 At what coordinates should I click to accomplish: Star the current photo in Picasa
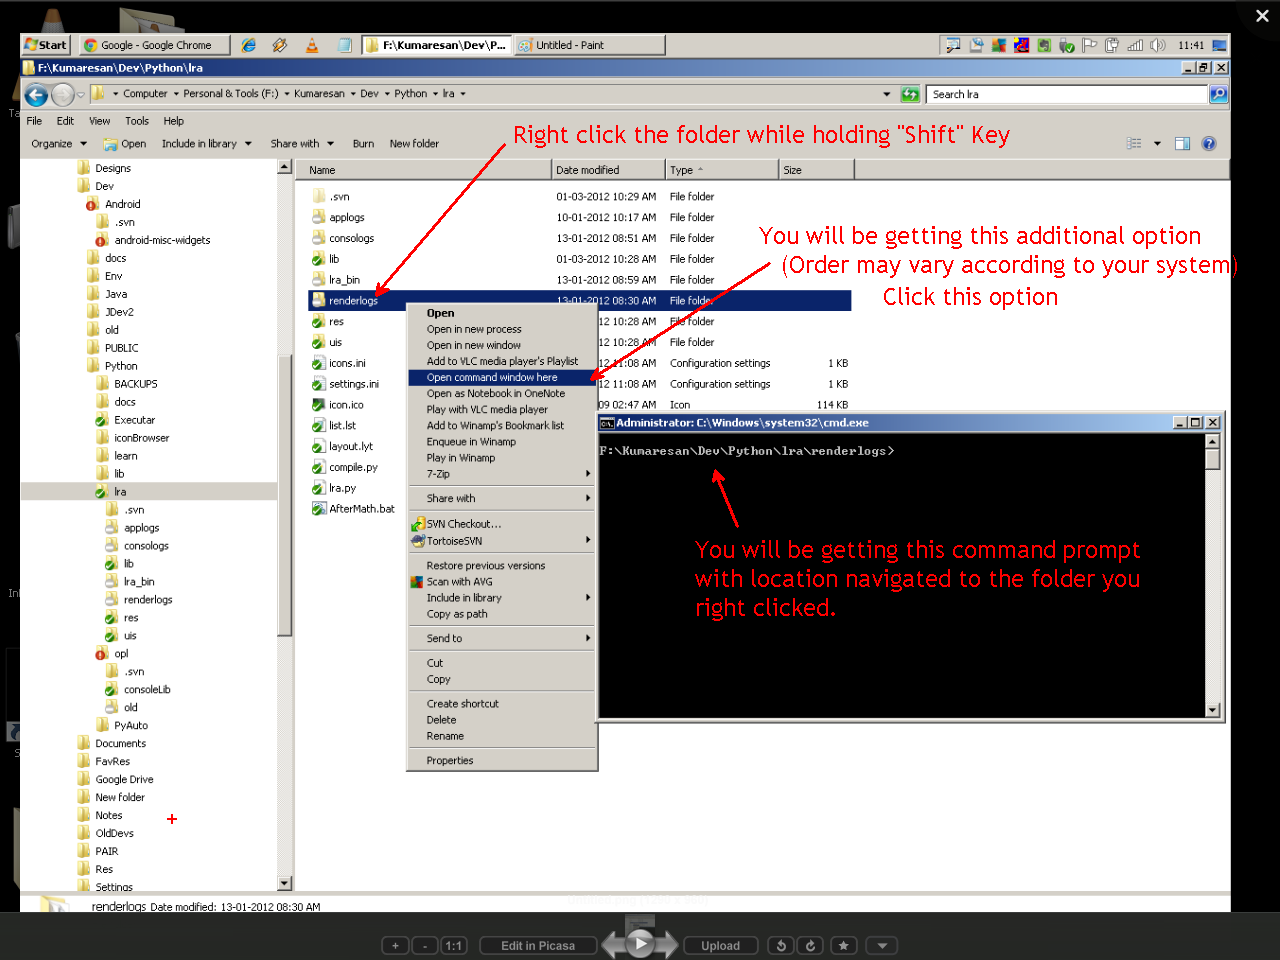point(844,945)
